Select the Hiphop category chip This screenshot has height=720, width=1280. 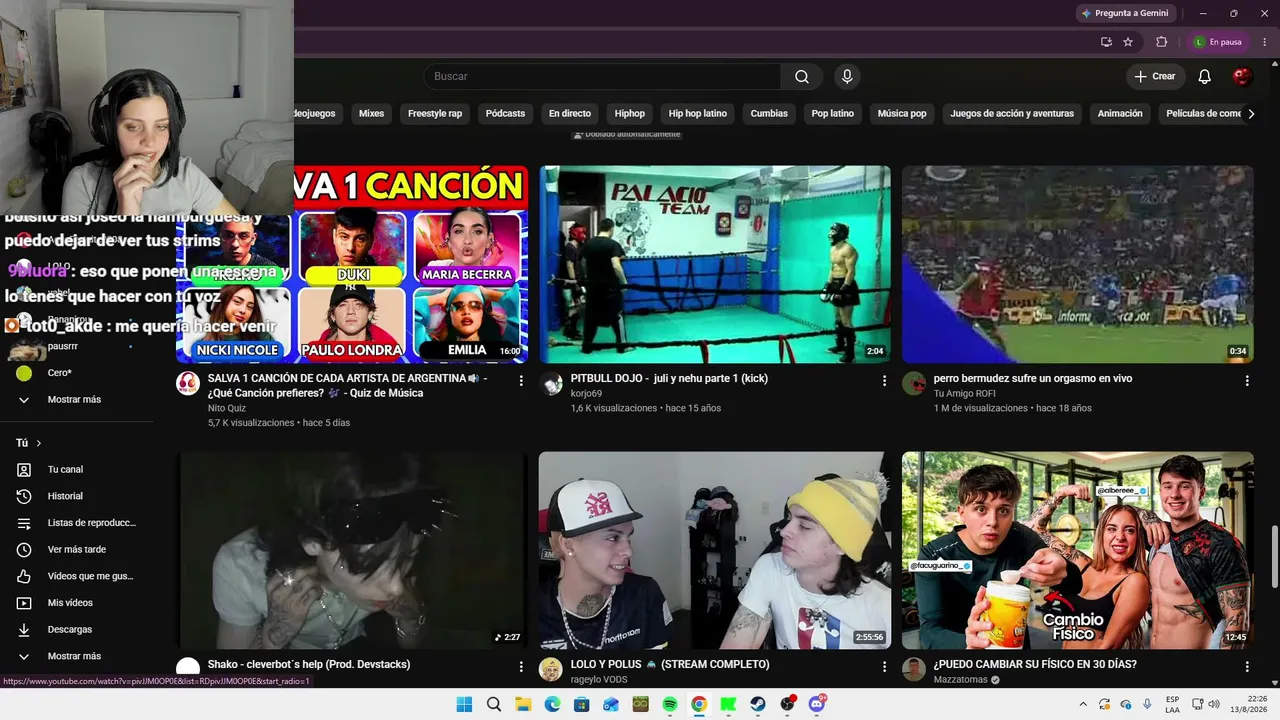tap(630, 114)
